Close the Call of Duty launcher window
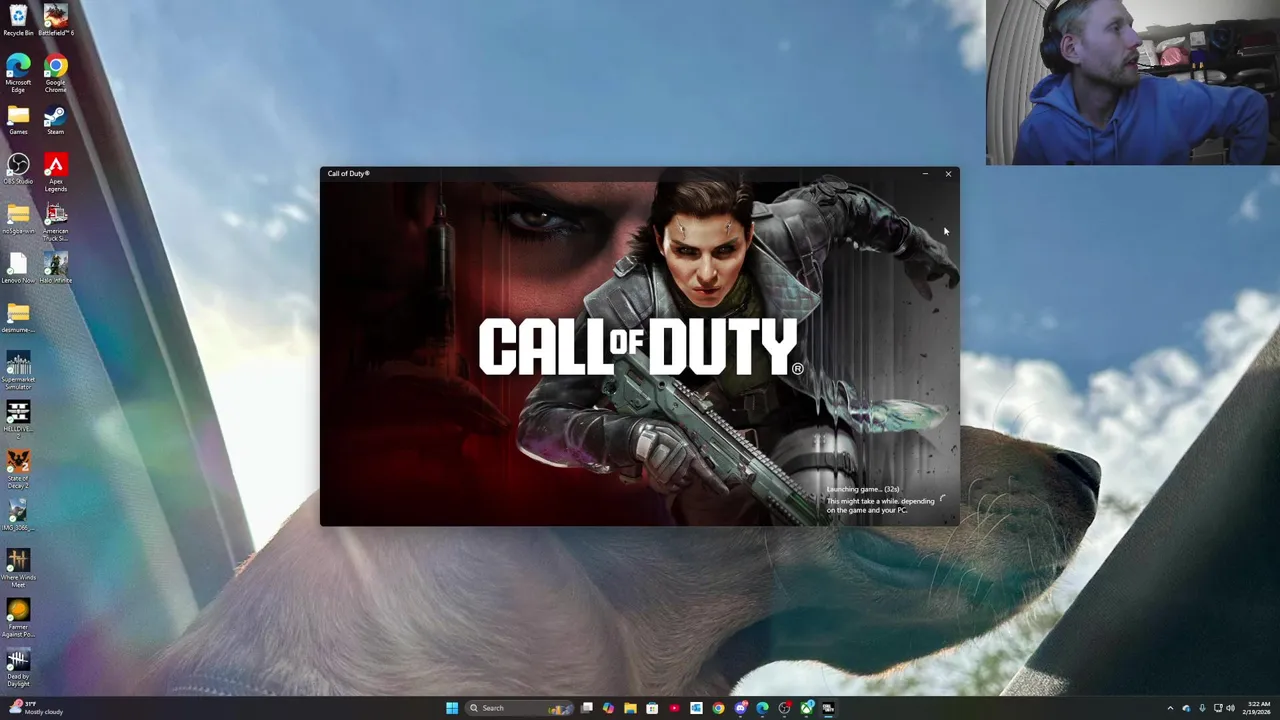This screenshot has width=1280, height=720. coord(948,174)
